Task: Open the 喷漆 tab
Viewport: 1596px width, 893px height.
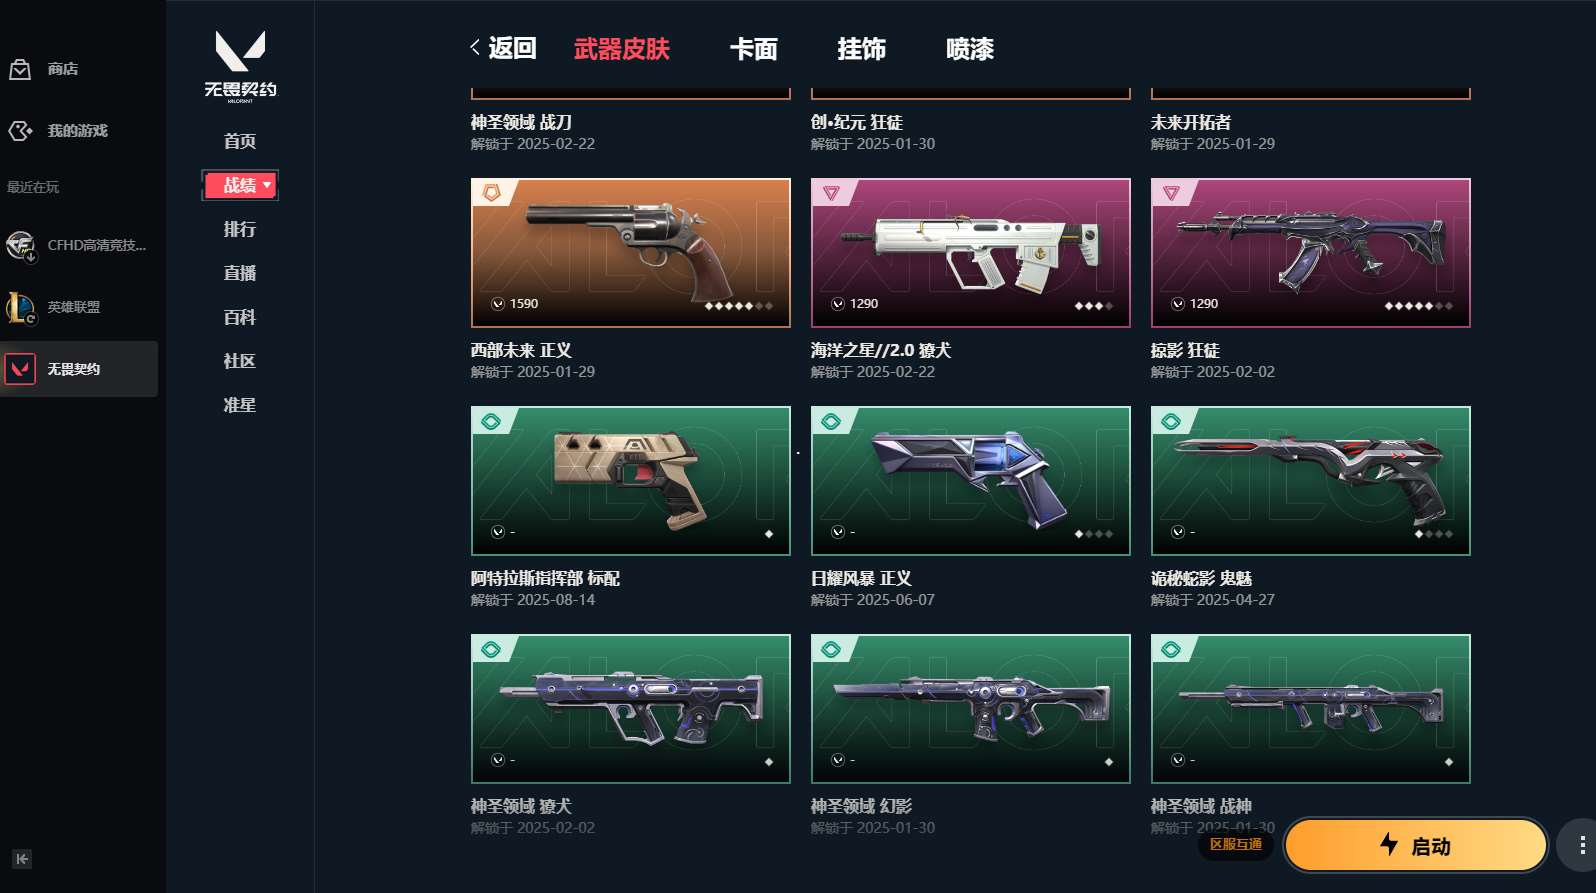Action: (969, 49)
